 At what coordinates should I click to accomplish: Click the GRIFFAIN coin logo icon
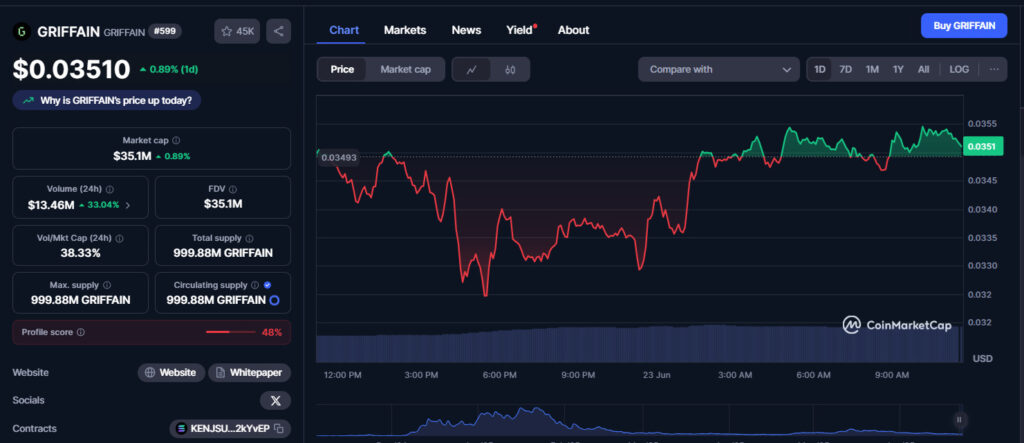pos(22,31)
